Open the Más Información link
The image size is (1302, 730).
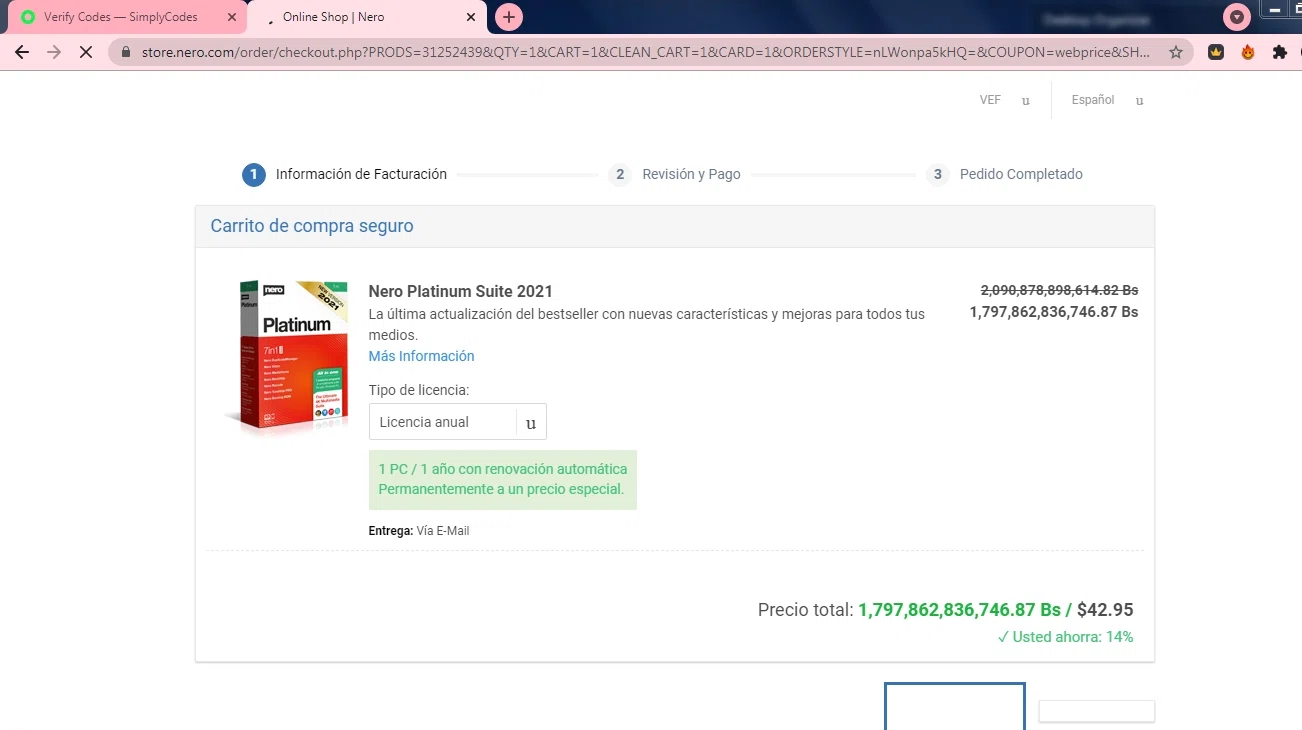421,356
